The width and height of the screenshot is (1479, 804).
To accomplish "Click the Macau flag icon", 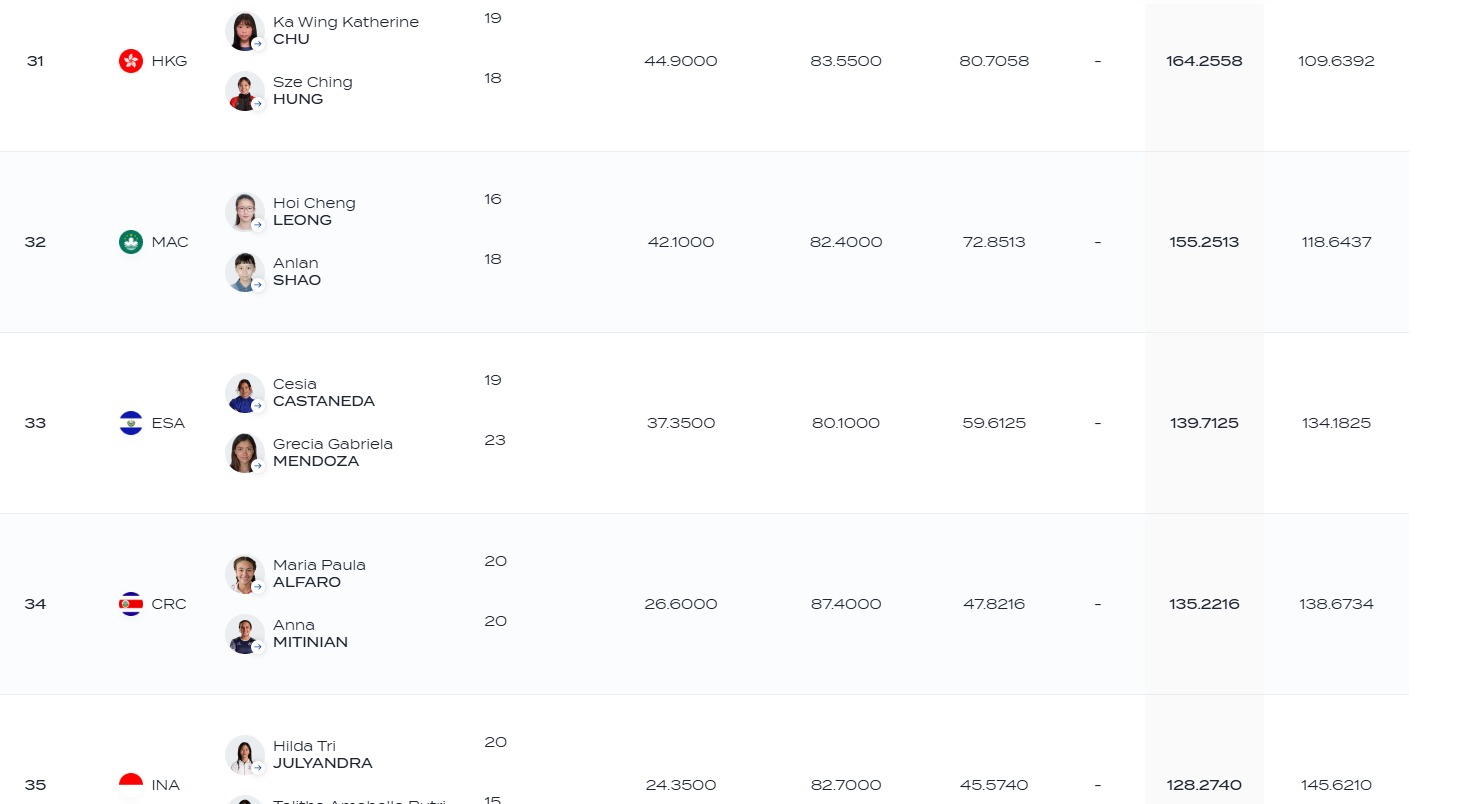I will [x=131, y=242].
